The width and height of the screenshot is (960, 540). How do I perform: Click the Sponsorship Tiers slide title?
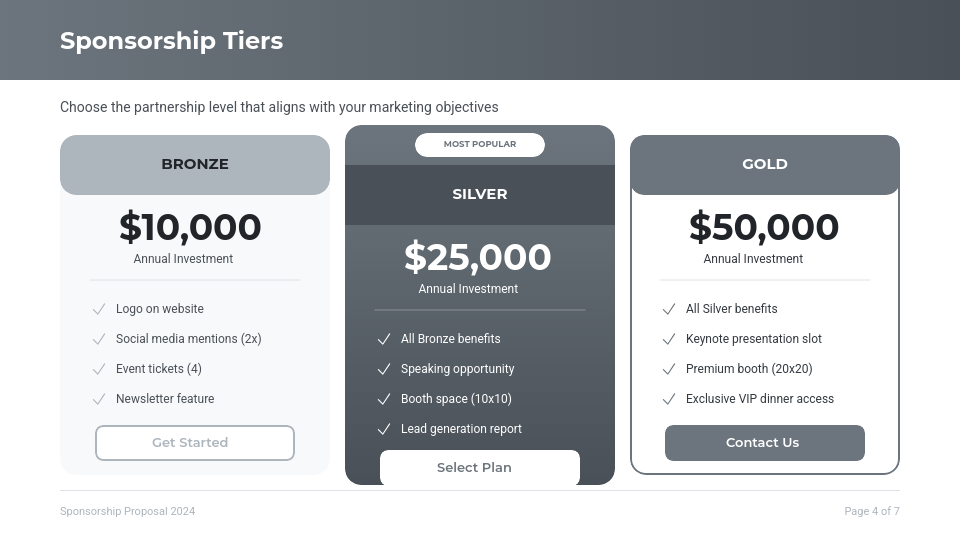pos(171,41)
